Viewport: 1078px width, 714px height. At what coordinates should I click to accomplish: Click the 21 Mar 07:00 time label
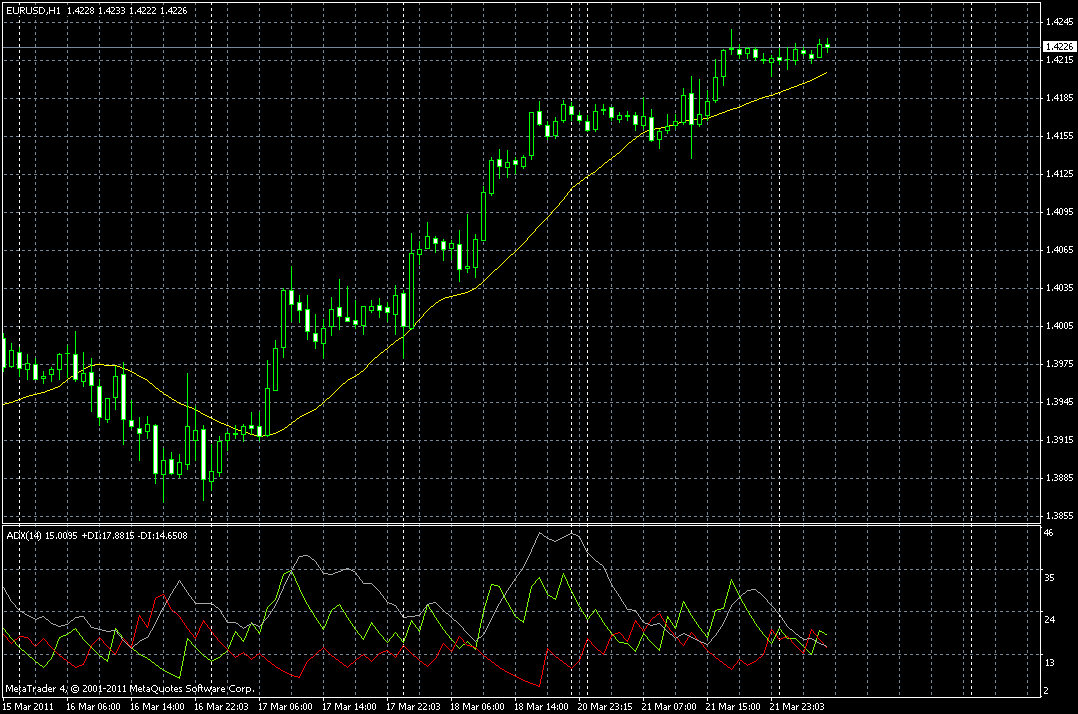[669, 706]
